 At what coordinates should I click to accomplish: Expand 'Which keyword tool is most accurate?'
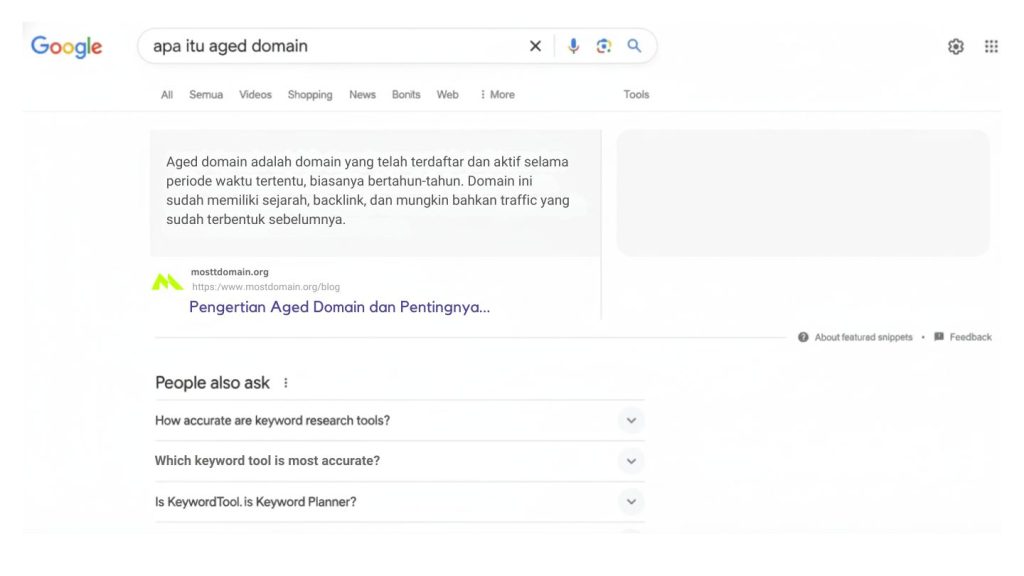(x=631, y=461)
